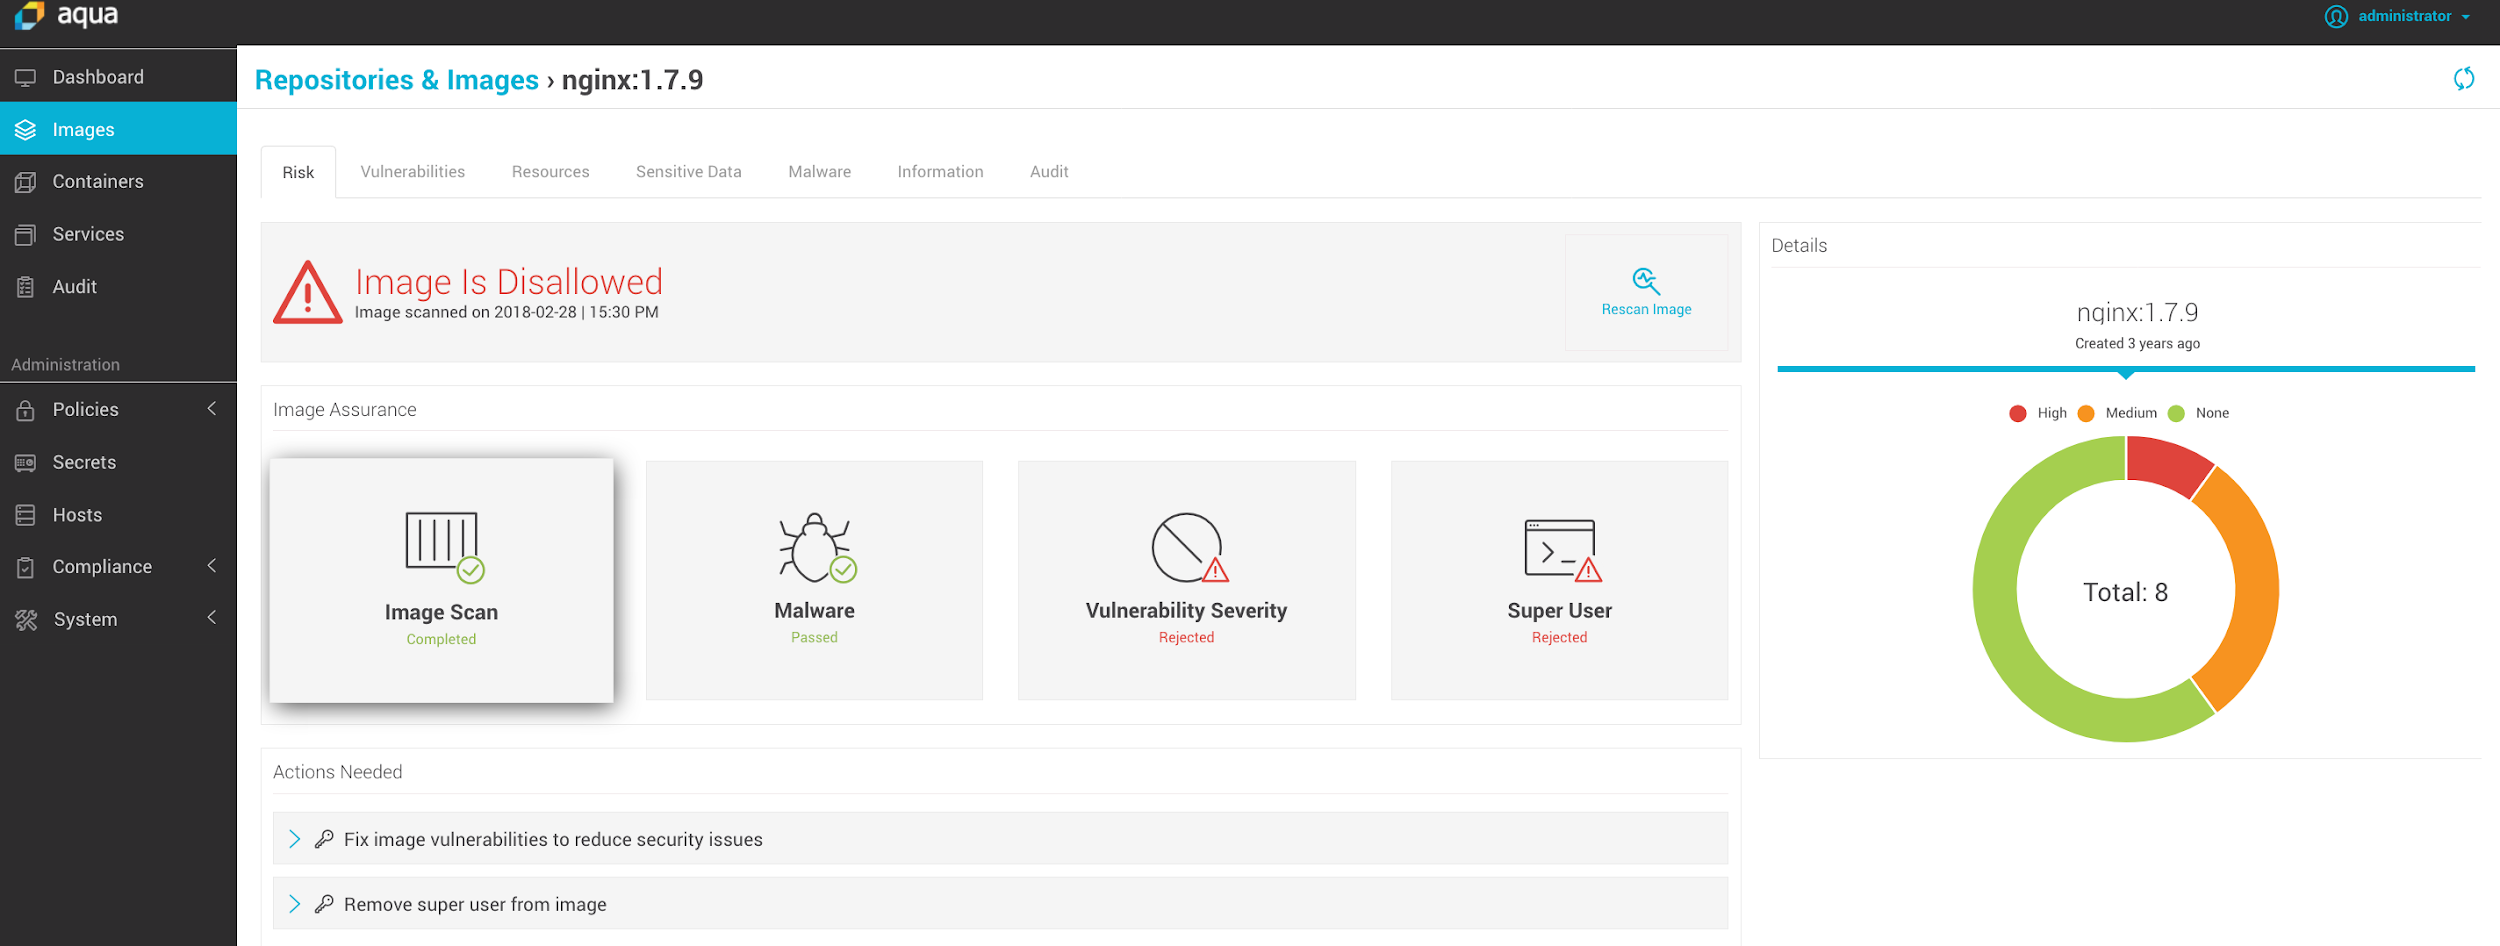This screenshot has height=946, width=2500.
Task: Click the Rescan Image magnifier icon
Action: click(x=1646, y=281)
